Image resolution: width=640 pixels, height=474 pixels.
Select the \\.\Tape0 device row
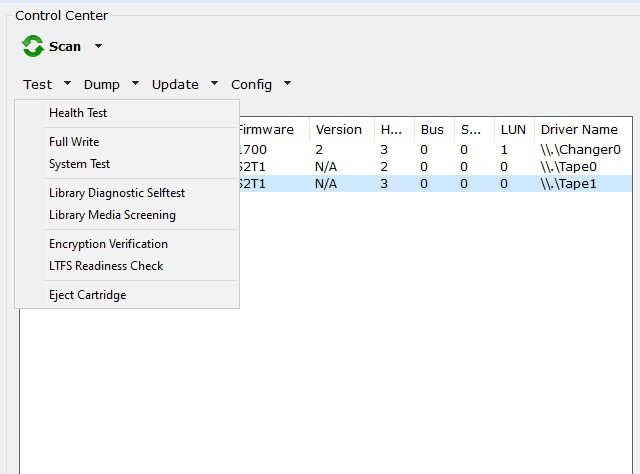(x=436, y=167)
